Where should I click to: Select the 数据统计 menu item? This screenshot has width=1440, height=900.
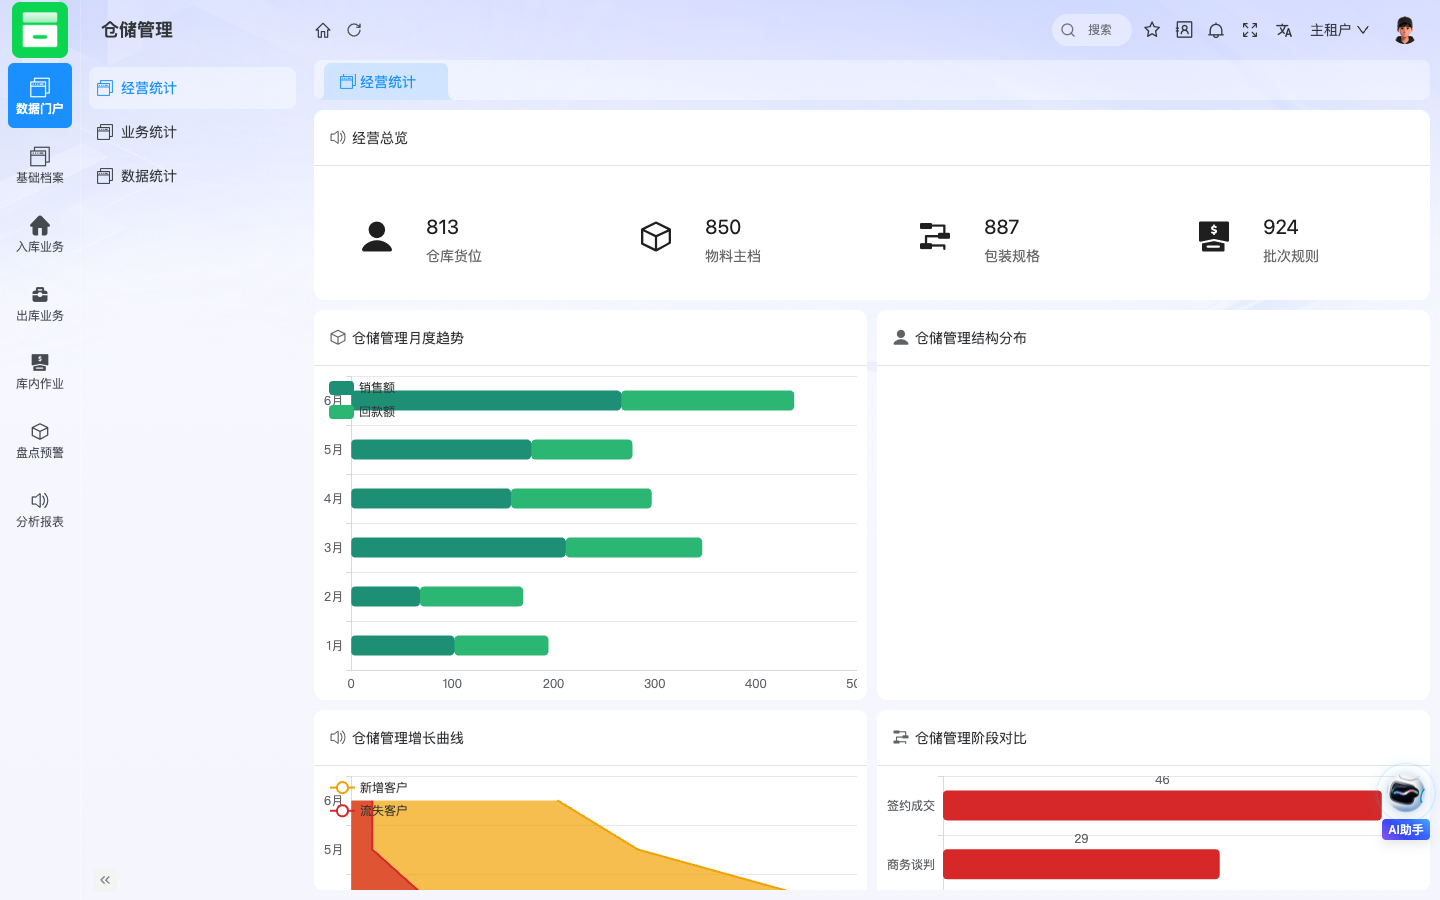pos(192,176)
